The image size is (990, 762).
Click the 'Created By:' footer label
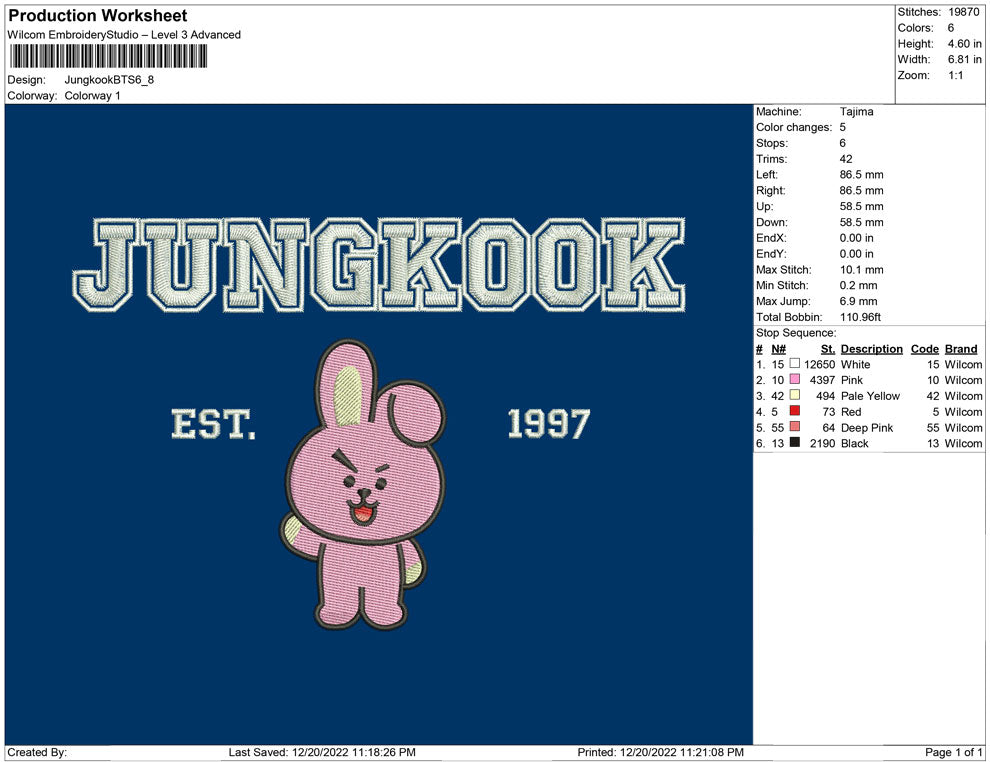[x=37, y=752]
